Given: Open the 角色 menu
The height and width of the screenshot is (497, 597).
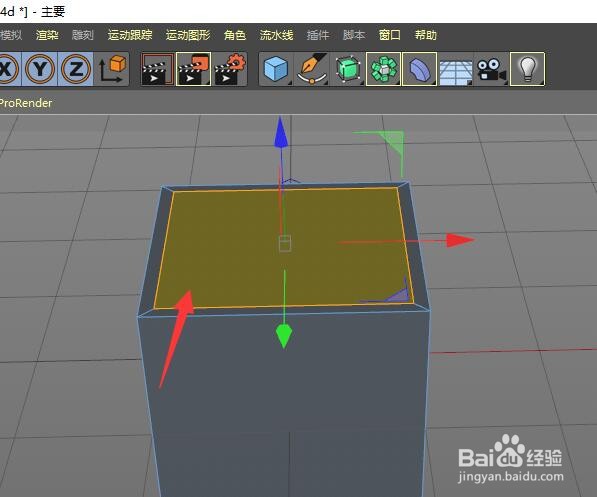Looking at the screenshot, I should 235,35.
